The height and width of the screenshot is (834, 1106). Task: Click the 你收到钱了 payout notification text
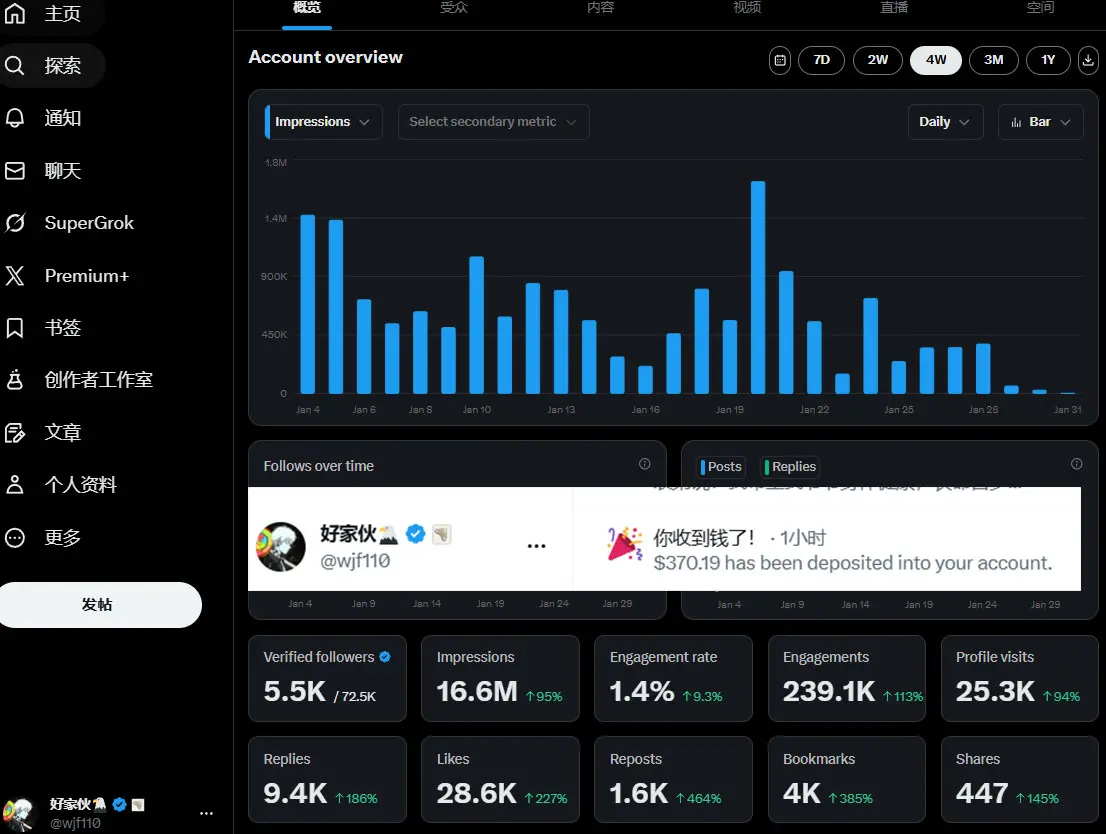(703, 538)
